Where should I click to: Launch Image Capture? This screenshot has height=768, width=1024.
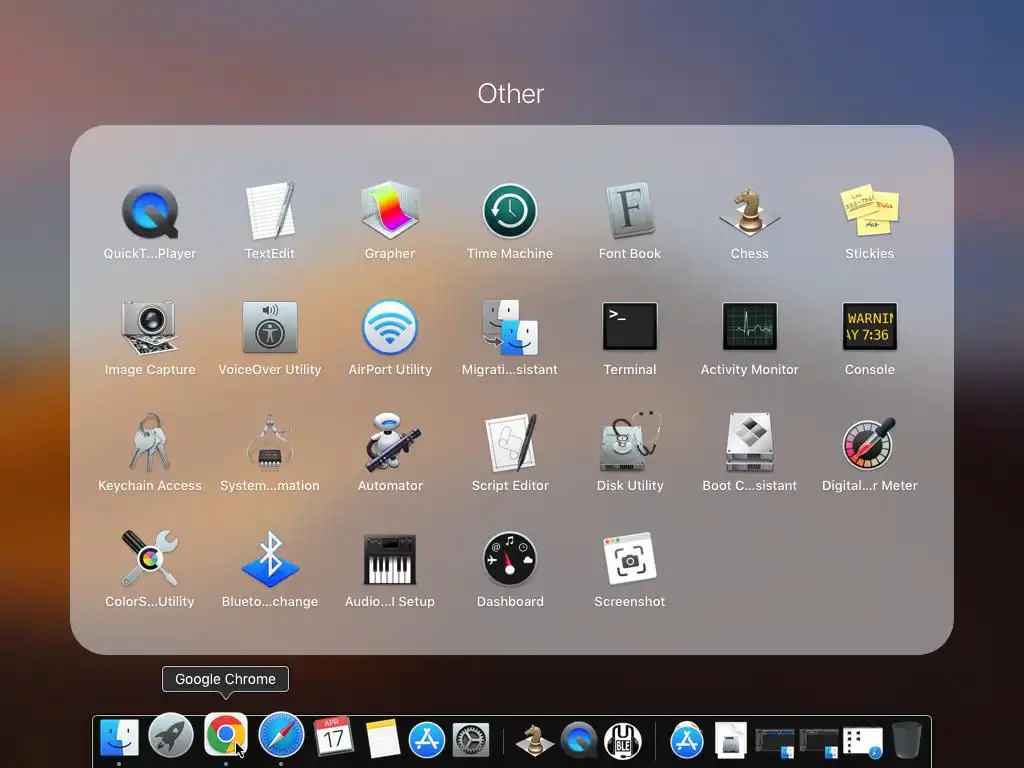pos(150,327)
